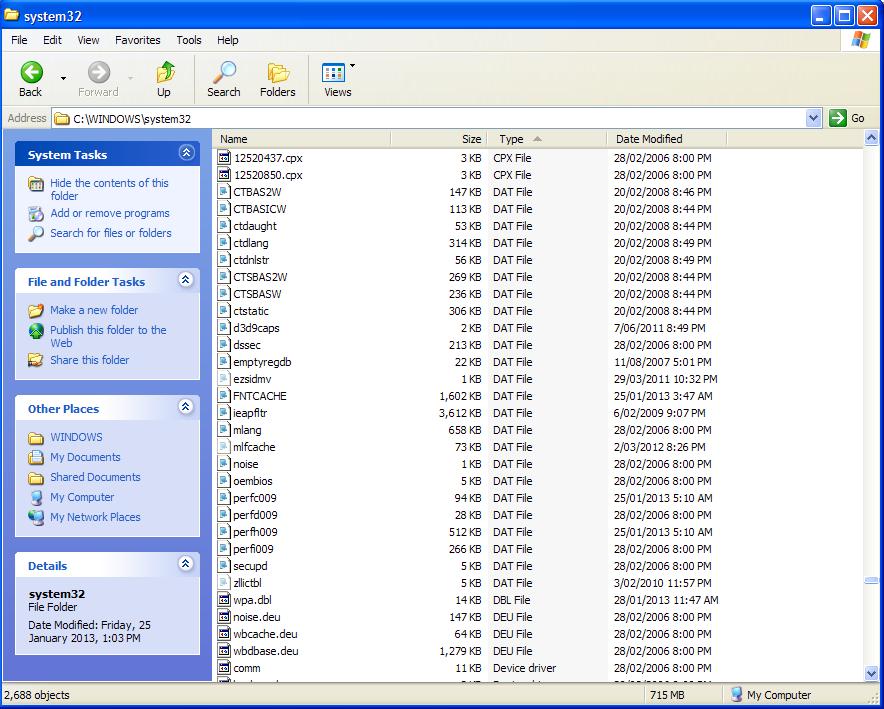The image size is (884, 709).
Task: Click in the Address bar path field
Action: point(429,118)
